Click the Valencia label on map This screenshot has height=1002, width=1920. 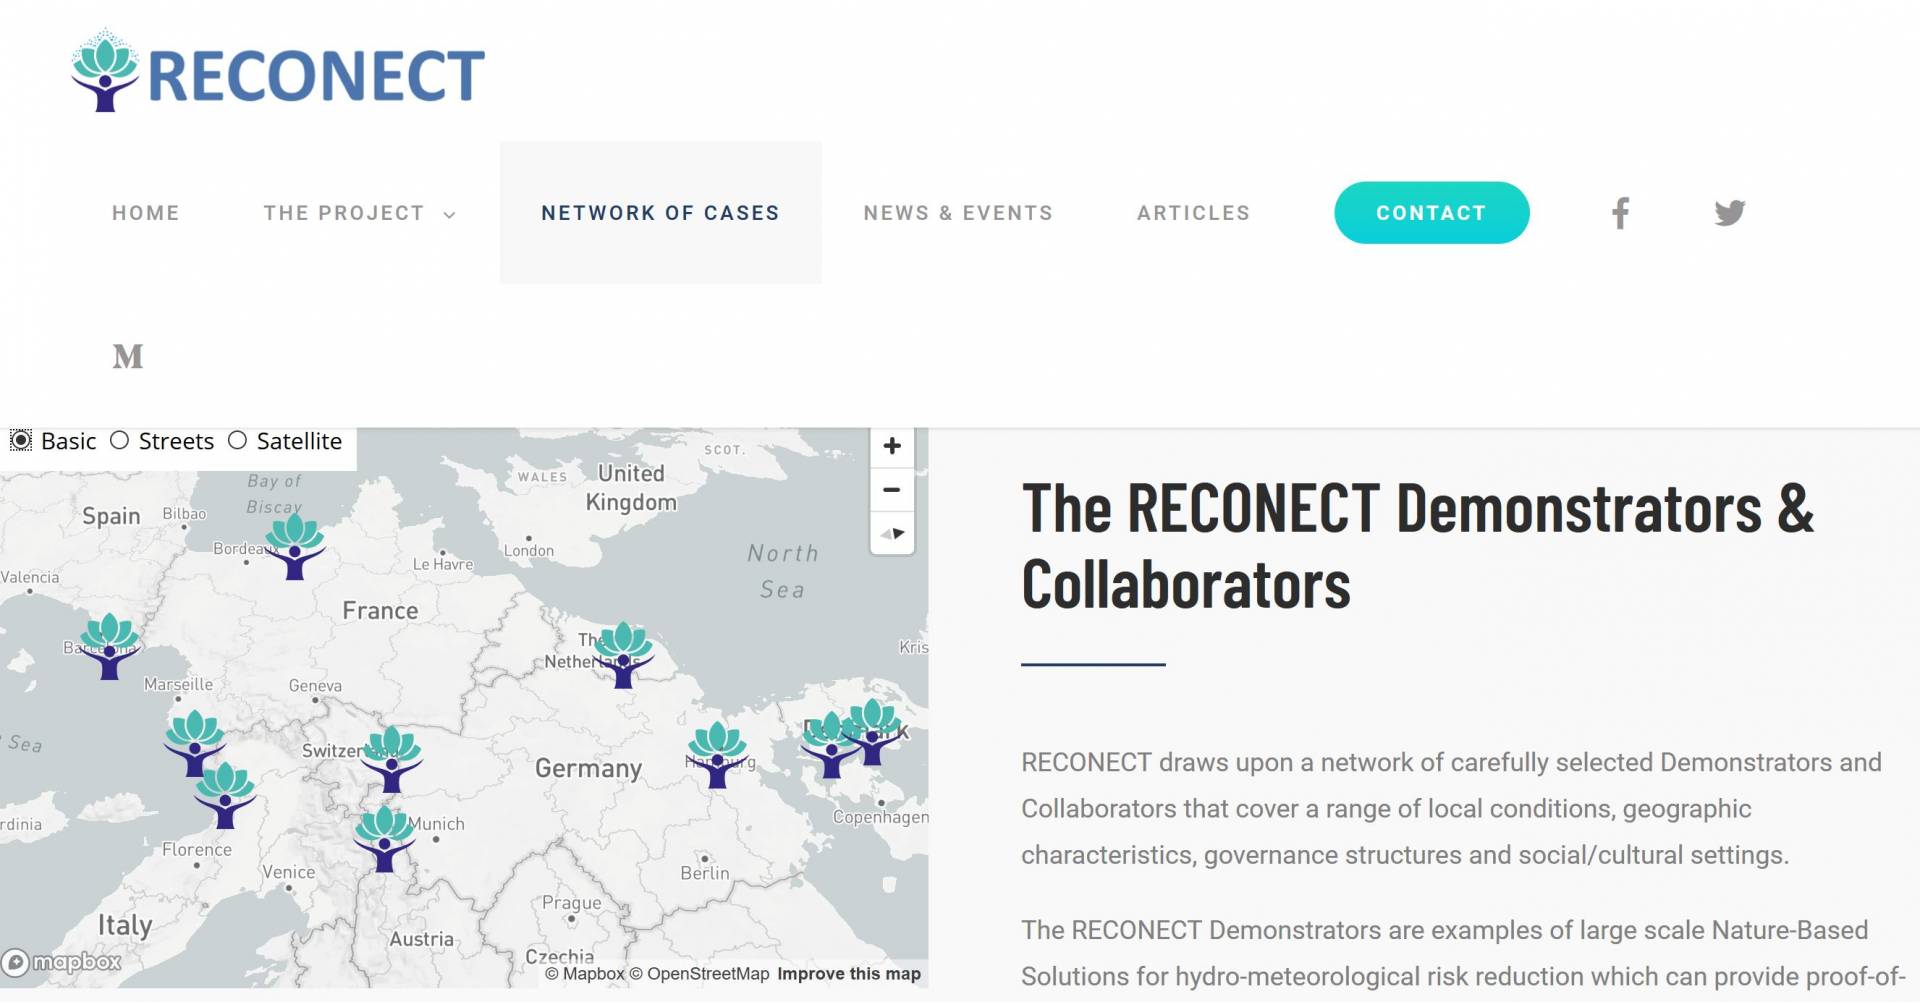click(x=30, y=578)
